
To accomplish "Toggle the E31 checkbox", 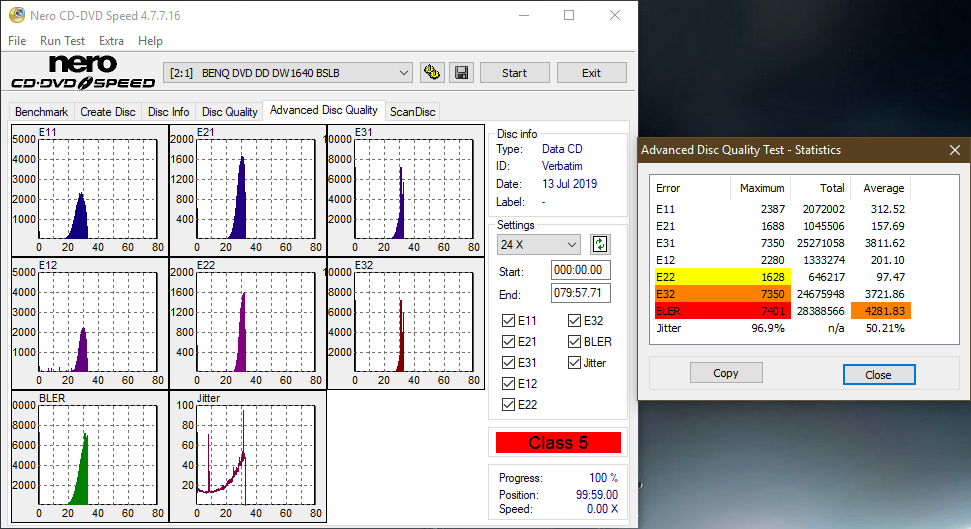I will [508, 362].
